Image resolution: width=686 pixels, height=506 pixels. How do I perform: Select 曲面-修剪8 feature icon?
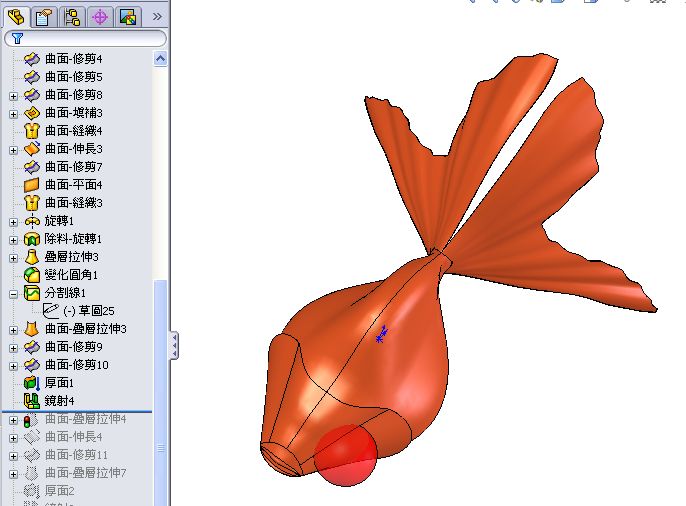32,94
